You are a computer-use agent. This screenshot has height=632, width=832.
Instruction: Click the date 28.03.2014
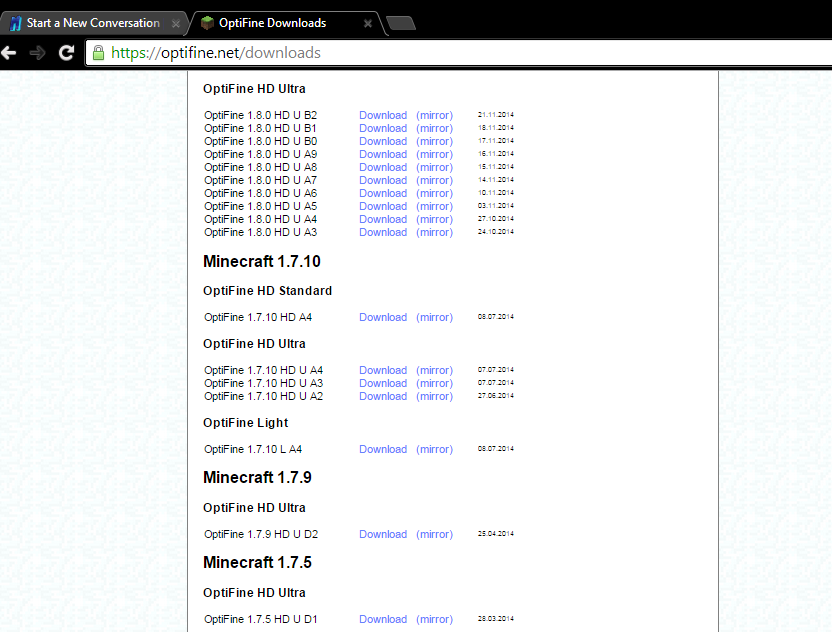496,619
